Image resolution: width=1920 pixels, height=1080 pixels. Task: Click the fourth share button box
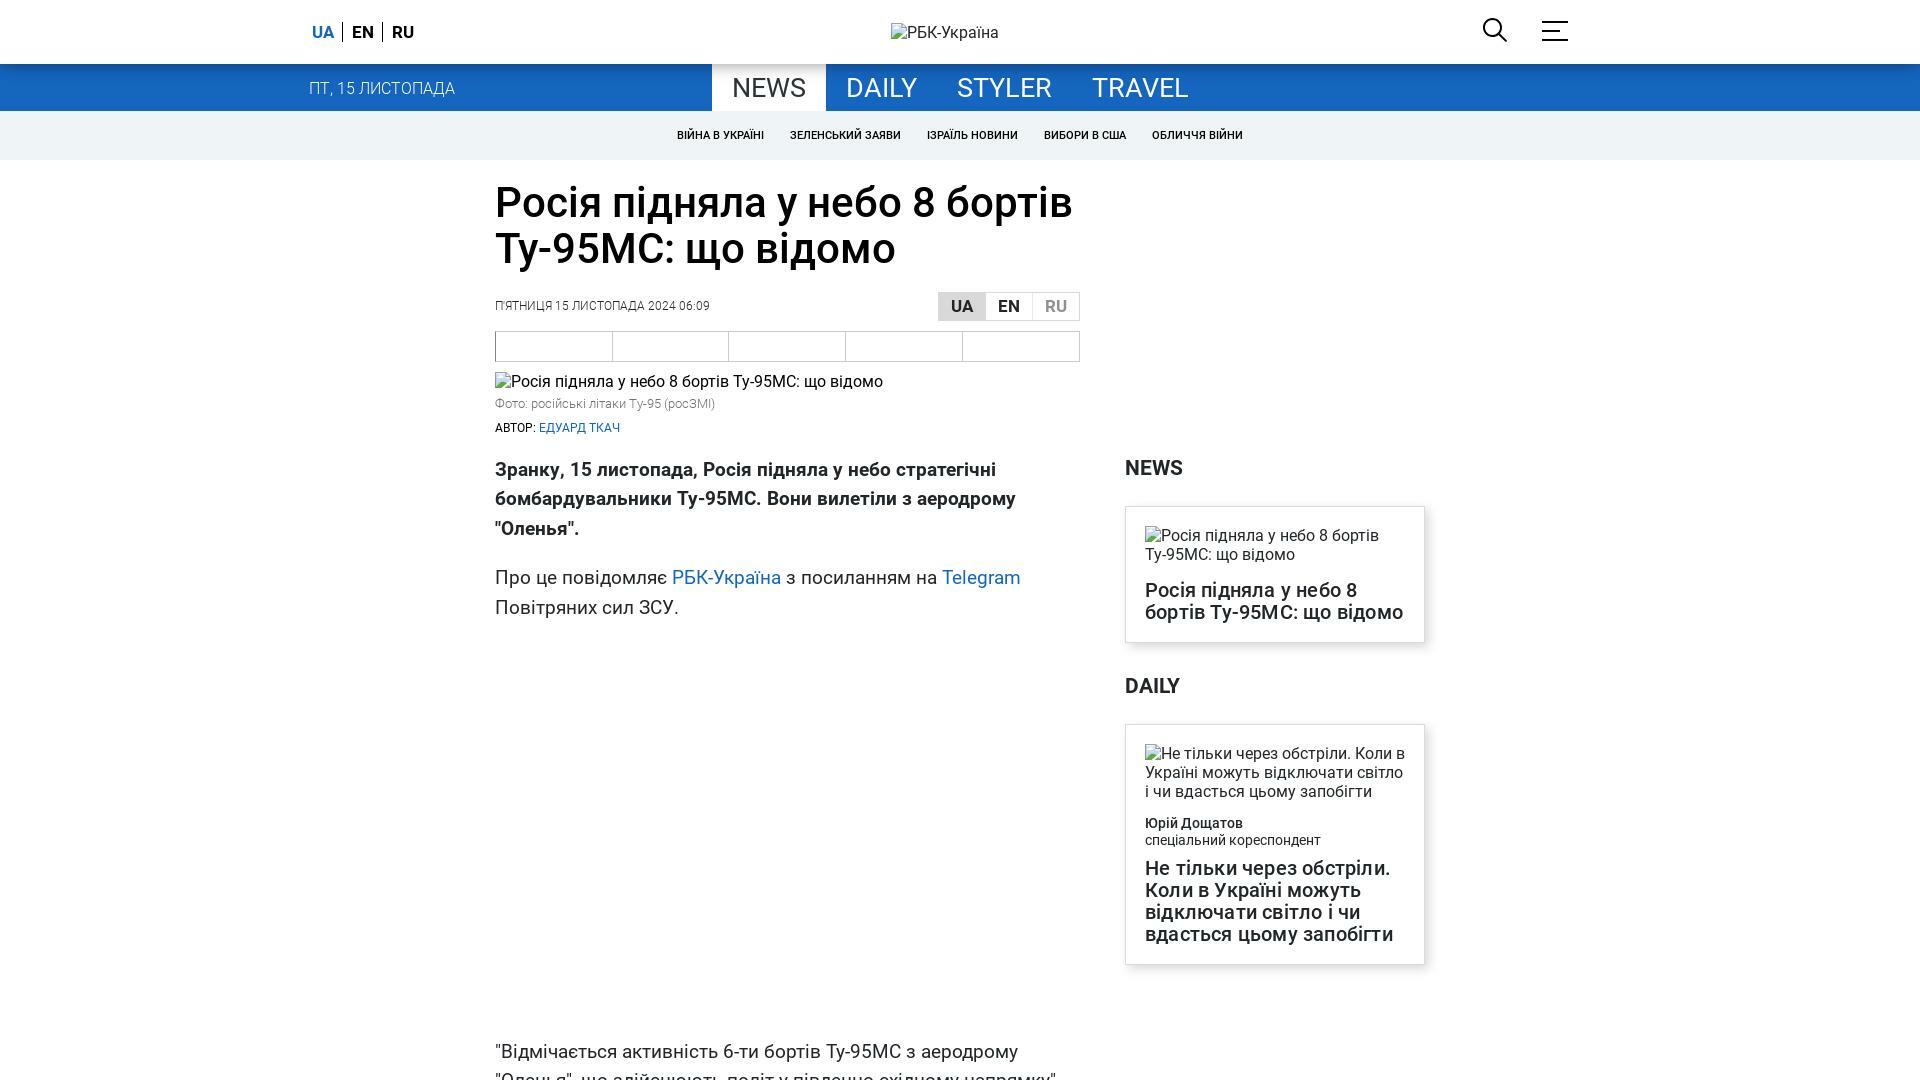pyautogui.click(x=904, y=346)
